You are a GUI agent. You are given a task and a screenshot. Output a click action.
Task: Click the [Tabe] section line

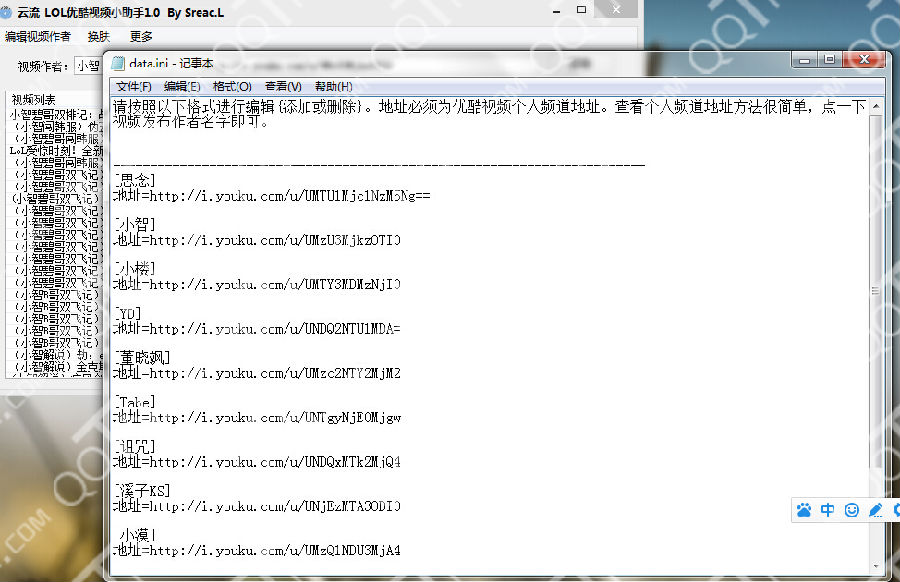(x=135, y=402)
